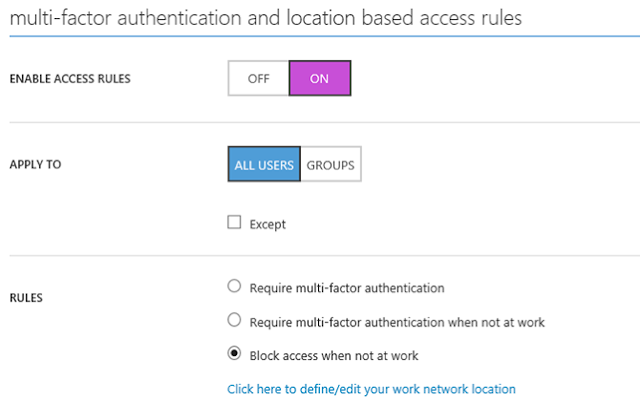Click the divider line above RULES section
The image size is (640, 402).
coord(320,256)
